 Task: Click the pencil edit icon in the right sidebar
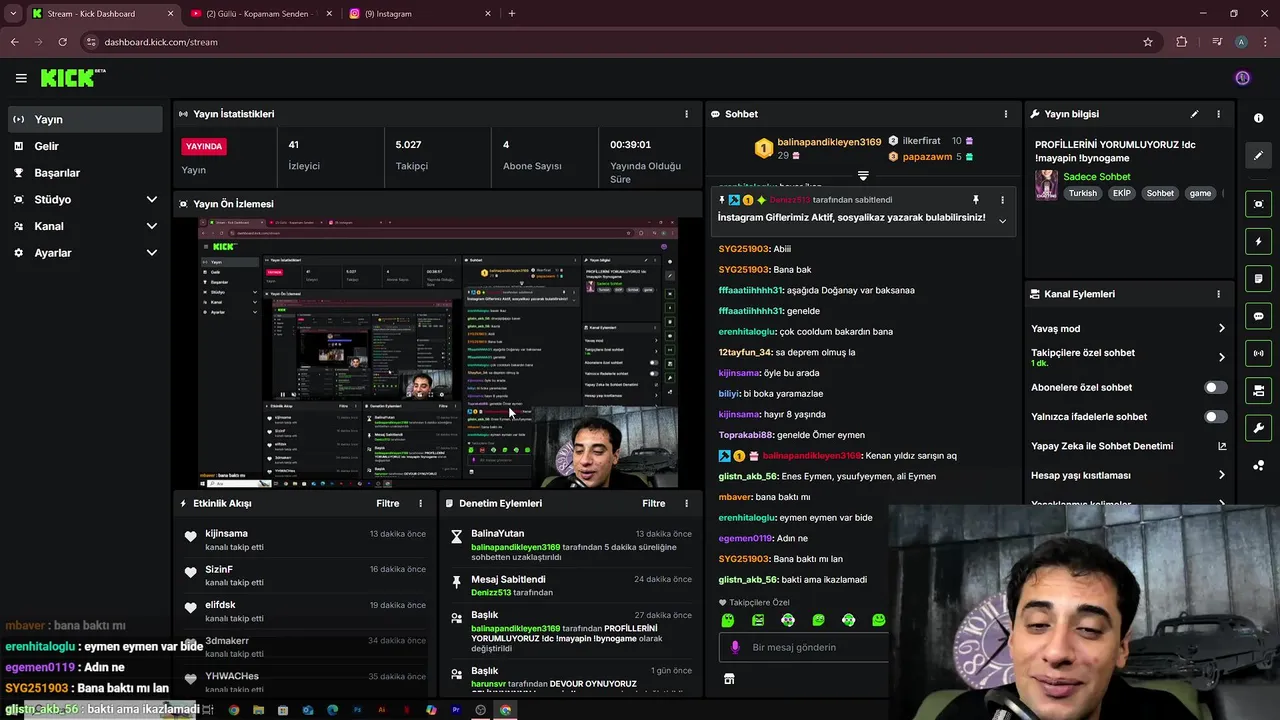coord(1258,156)
